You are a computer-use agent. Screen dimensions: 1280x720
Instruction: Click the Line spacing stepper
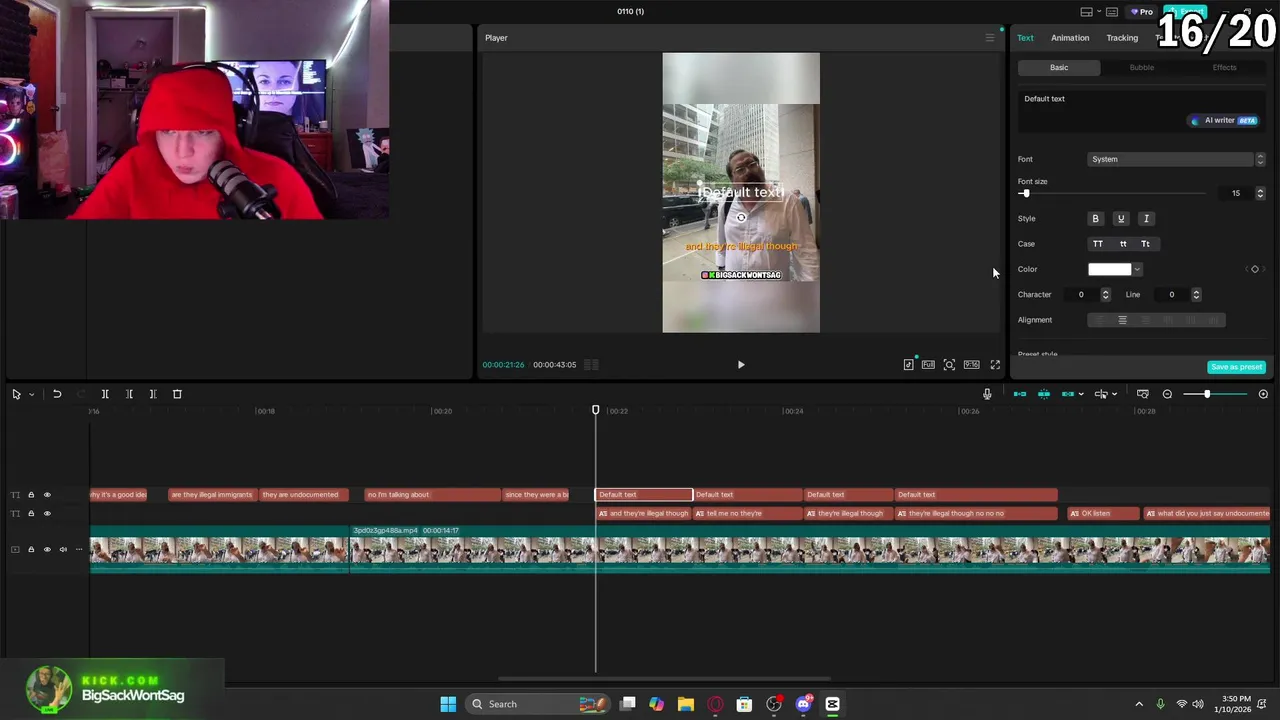[x=1196, y=295]
